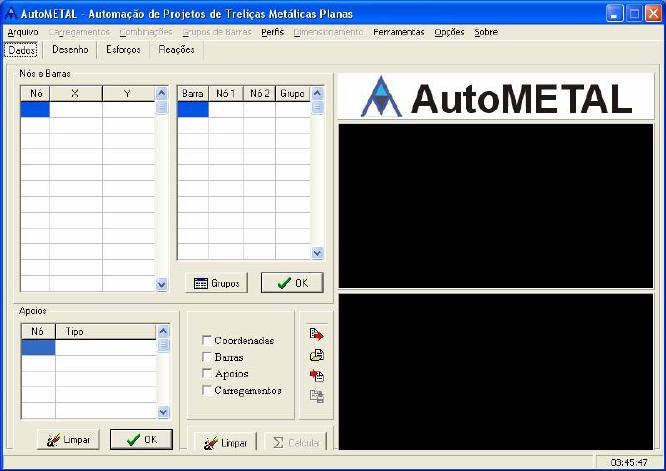The width and height of the screenshot is (666, 471).
Task: Click the export file icon with red arrow
Action: click(x=316, y=335)
